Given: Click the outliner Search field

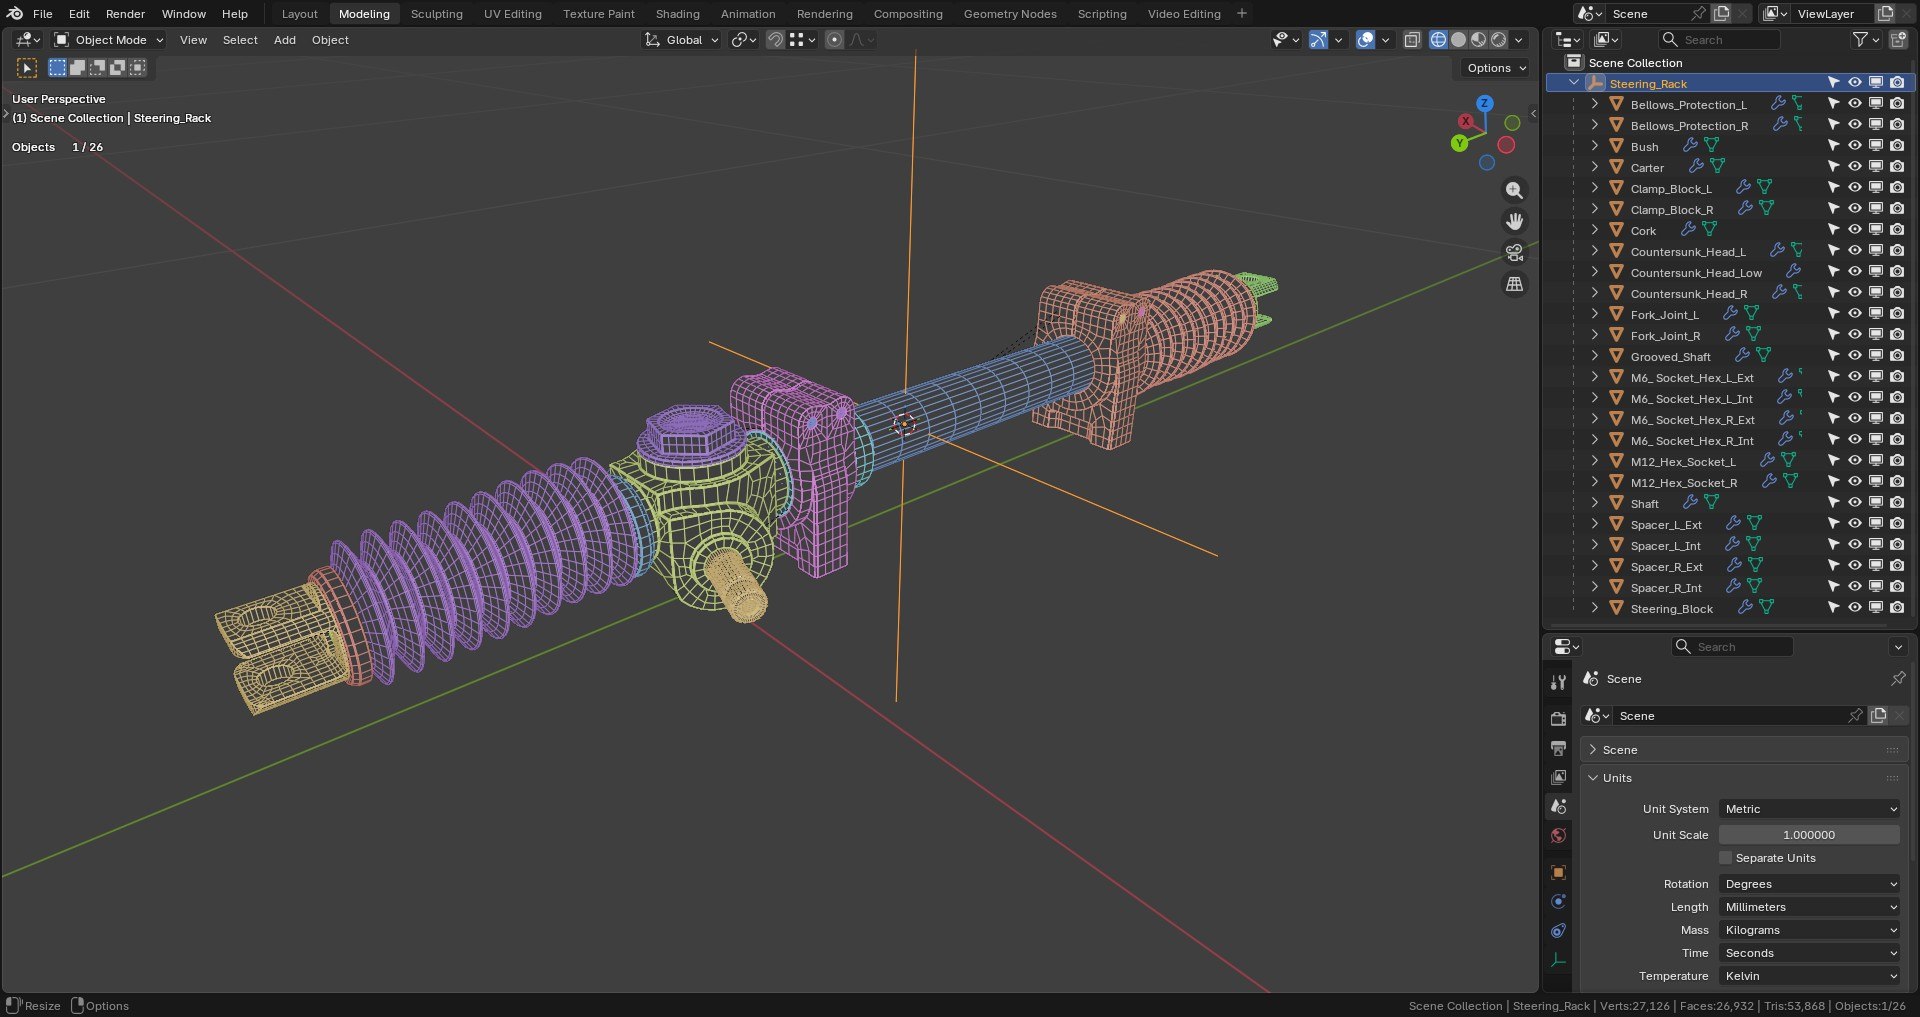Looking at the screenshot, I should point(1720,40).
